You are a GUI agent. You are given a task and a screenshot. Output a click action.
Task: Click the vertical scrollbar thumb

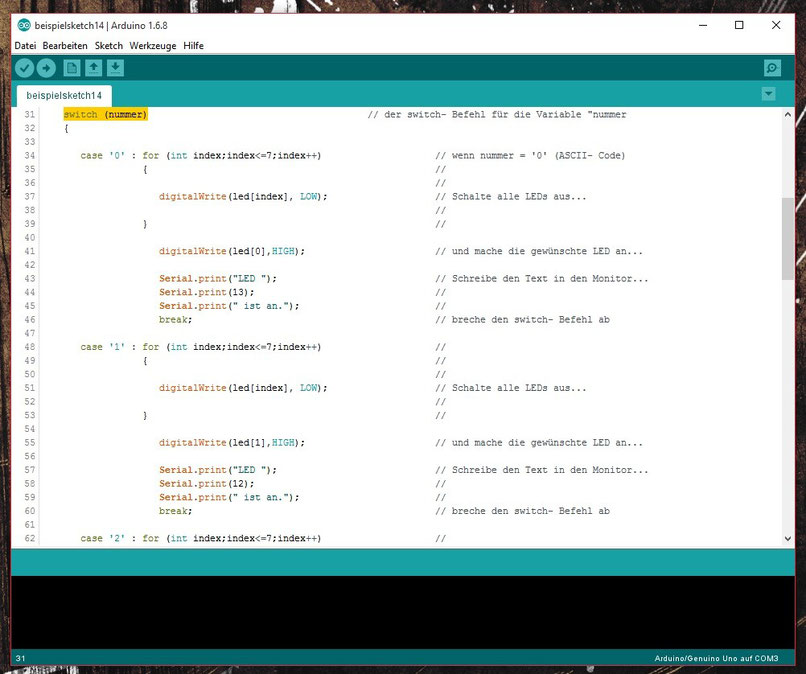(x=788, y=239)
